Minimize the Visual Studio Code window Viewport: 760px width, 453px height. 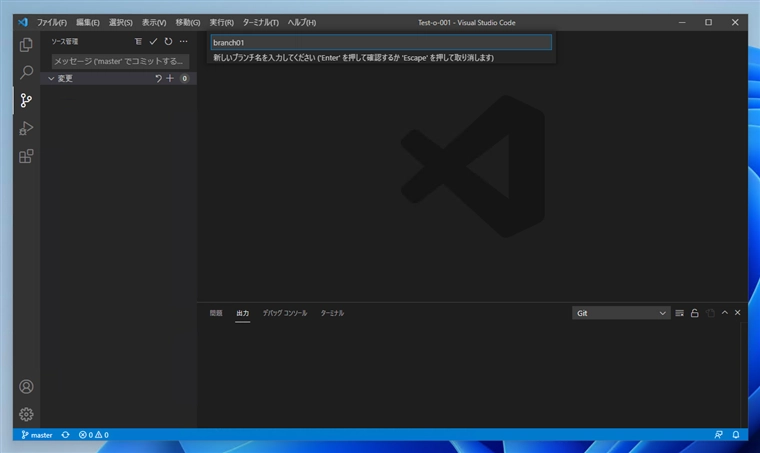pyautogui.click(x=682, y=22)
